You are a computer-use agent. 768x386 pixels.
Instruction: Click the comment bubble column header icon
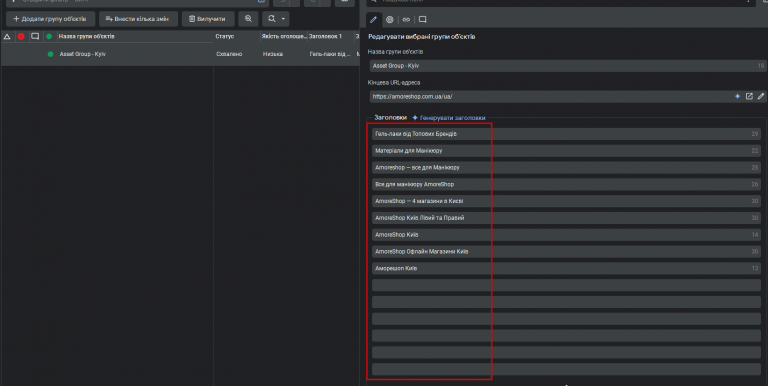point(35,36)
